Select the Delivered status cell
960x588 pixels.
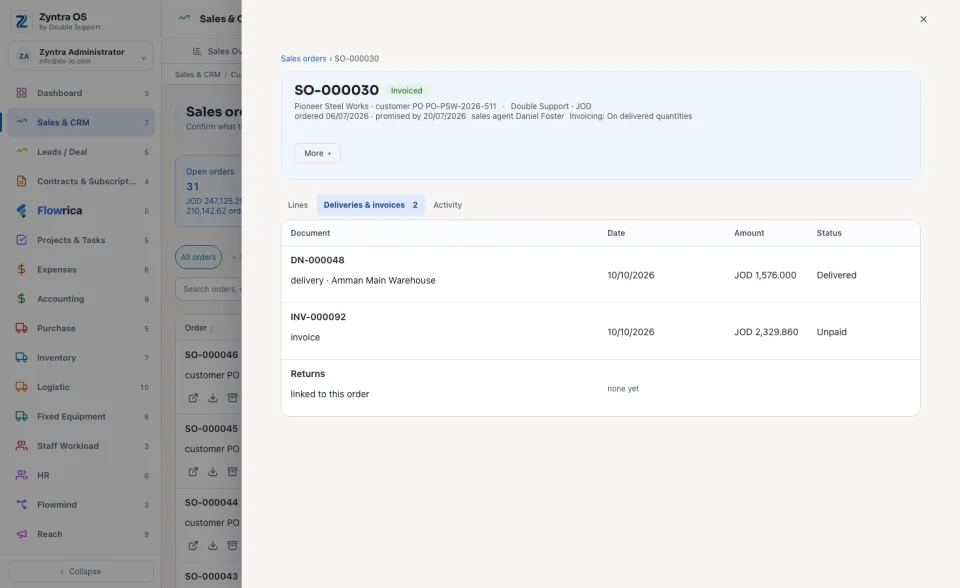click(x=836, y=275)
